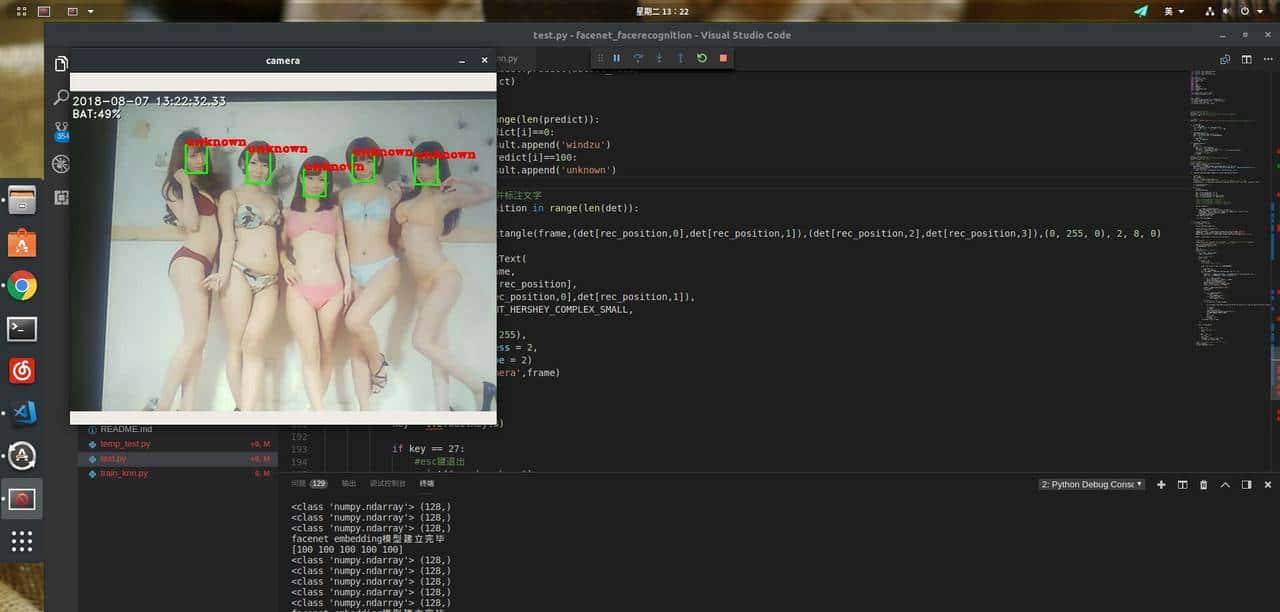Open the input language indicator dropdown
This screenshot has width=1280, height=612.
[1173, 11]
